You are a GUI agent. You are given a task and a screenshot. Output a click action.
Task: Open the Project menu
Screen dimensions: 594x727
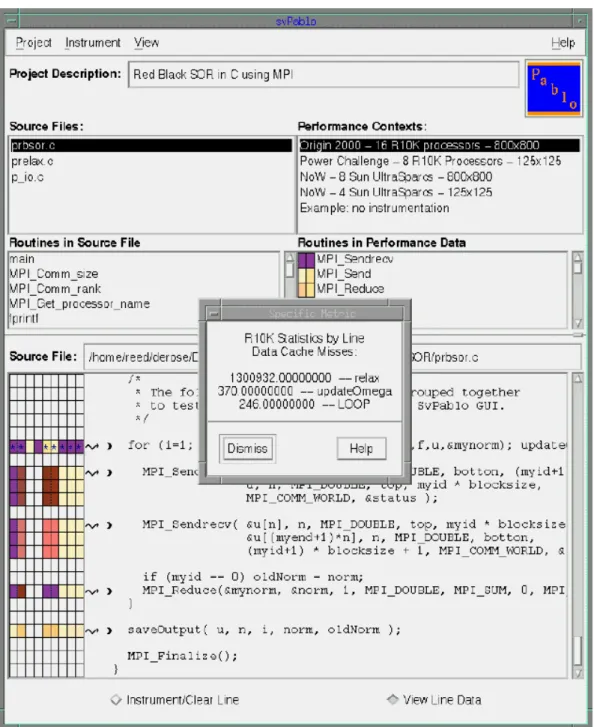click(33, 43)
